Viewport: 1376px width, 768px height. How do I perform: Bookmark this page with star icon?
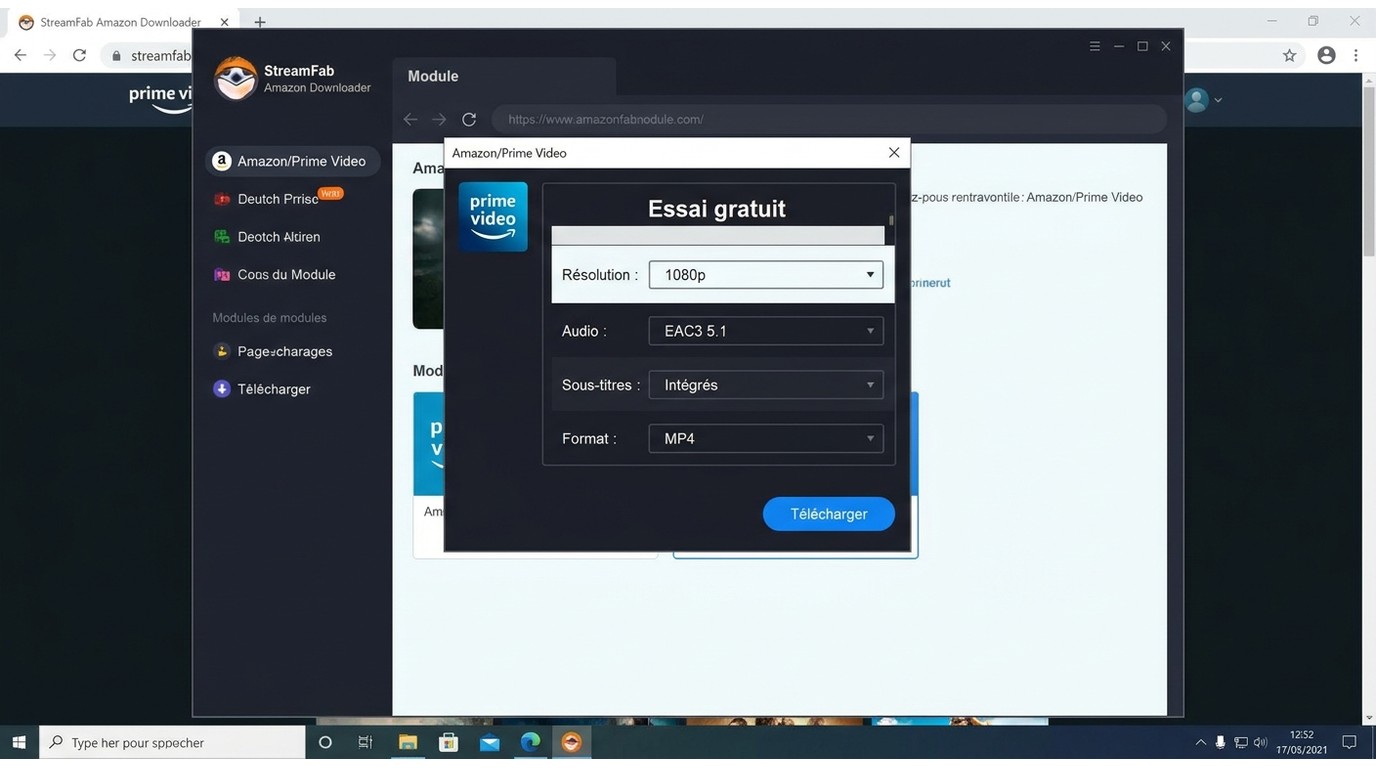pyautogui.click(x=1290, y=56)
